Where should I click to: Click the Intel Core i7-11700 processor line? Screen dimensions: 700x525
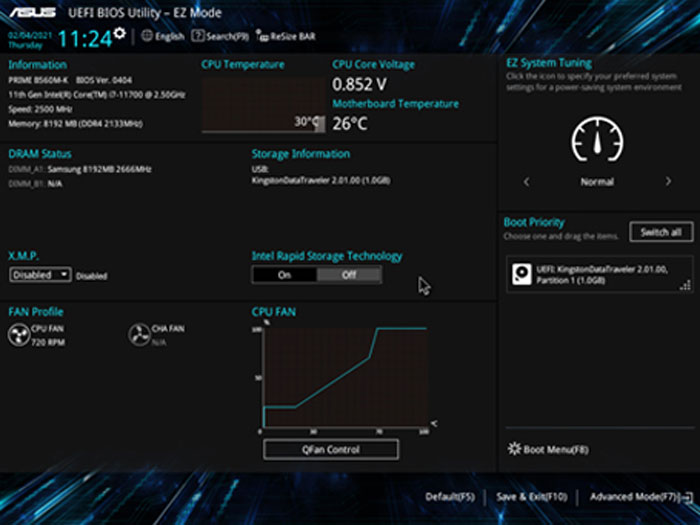click(x=97, y=95)
